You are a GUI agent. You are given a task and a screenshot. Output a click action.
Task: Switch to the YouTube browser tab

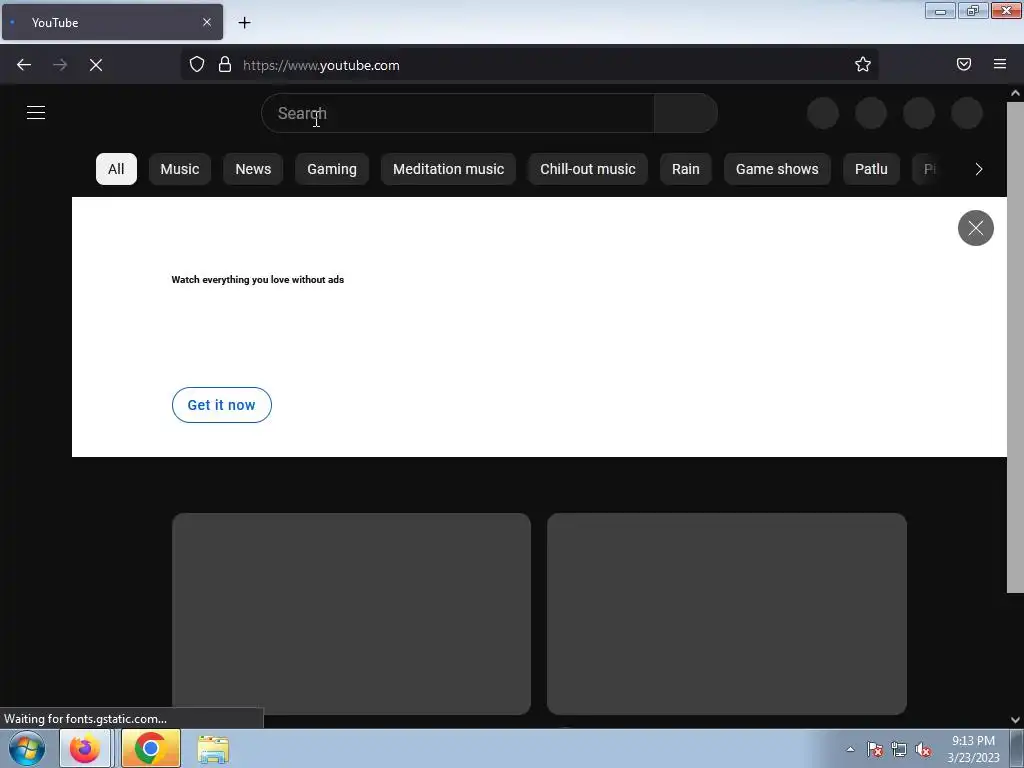112,22
